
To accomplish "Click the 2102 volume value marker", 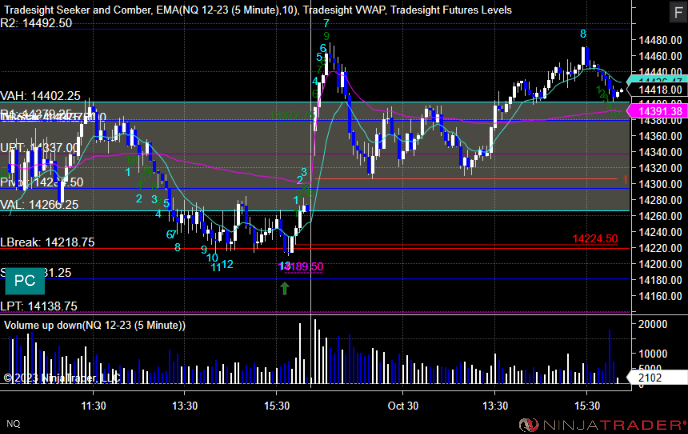I will pyautogui.click(x=657, y=378).
